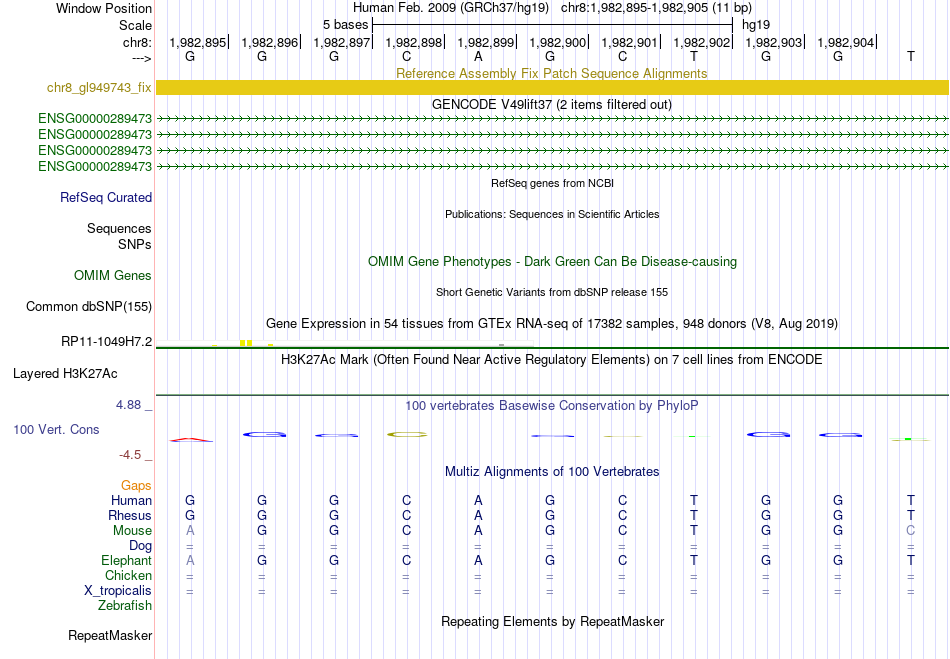950x659 pixels.
Task: Click the Dog species label
Action: coord(140,546)
